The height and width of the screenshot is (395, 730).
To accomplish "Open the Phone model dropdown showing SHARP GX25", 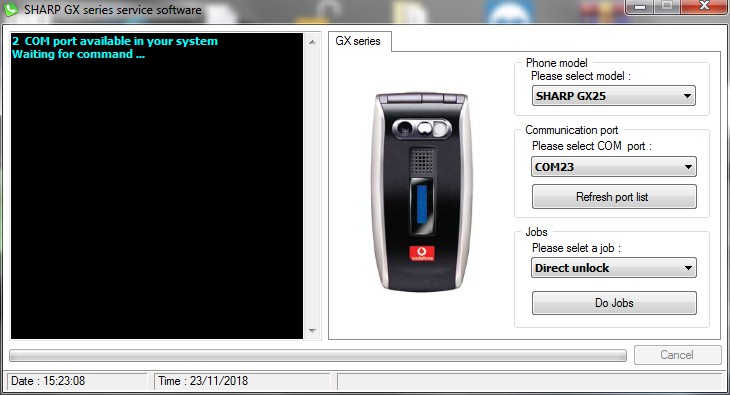I will click(614, 96).
